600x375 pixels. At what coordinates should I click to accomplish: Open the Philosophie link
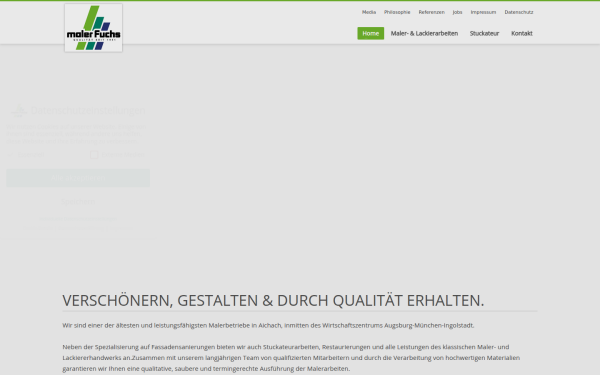click(x=397, y=12)
